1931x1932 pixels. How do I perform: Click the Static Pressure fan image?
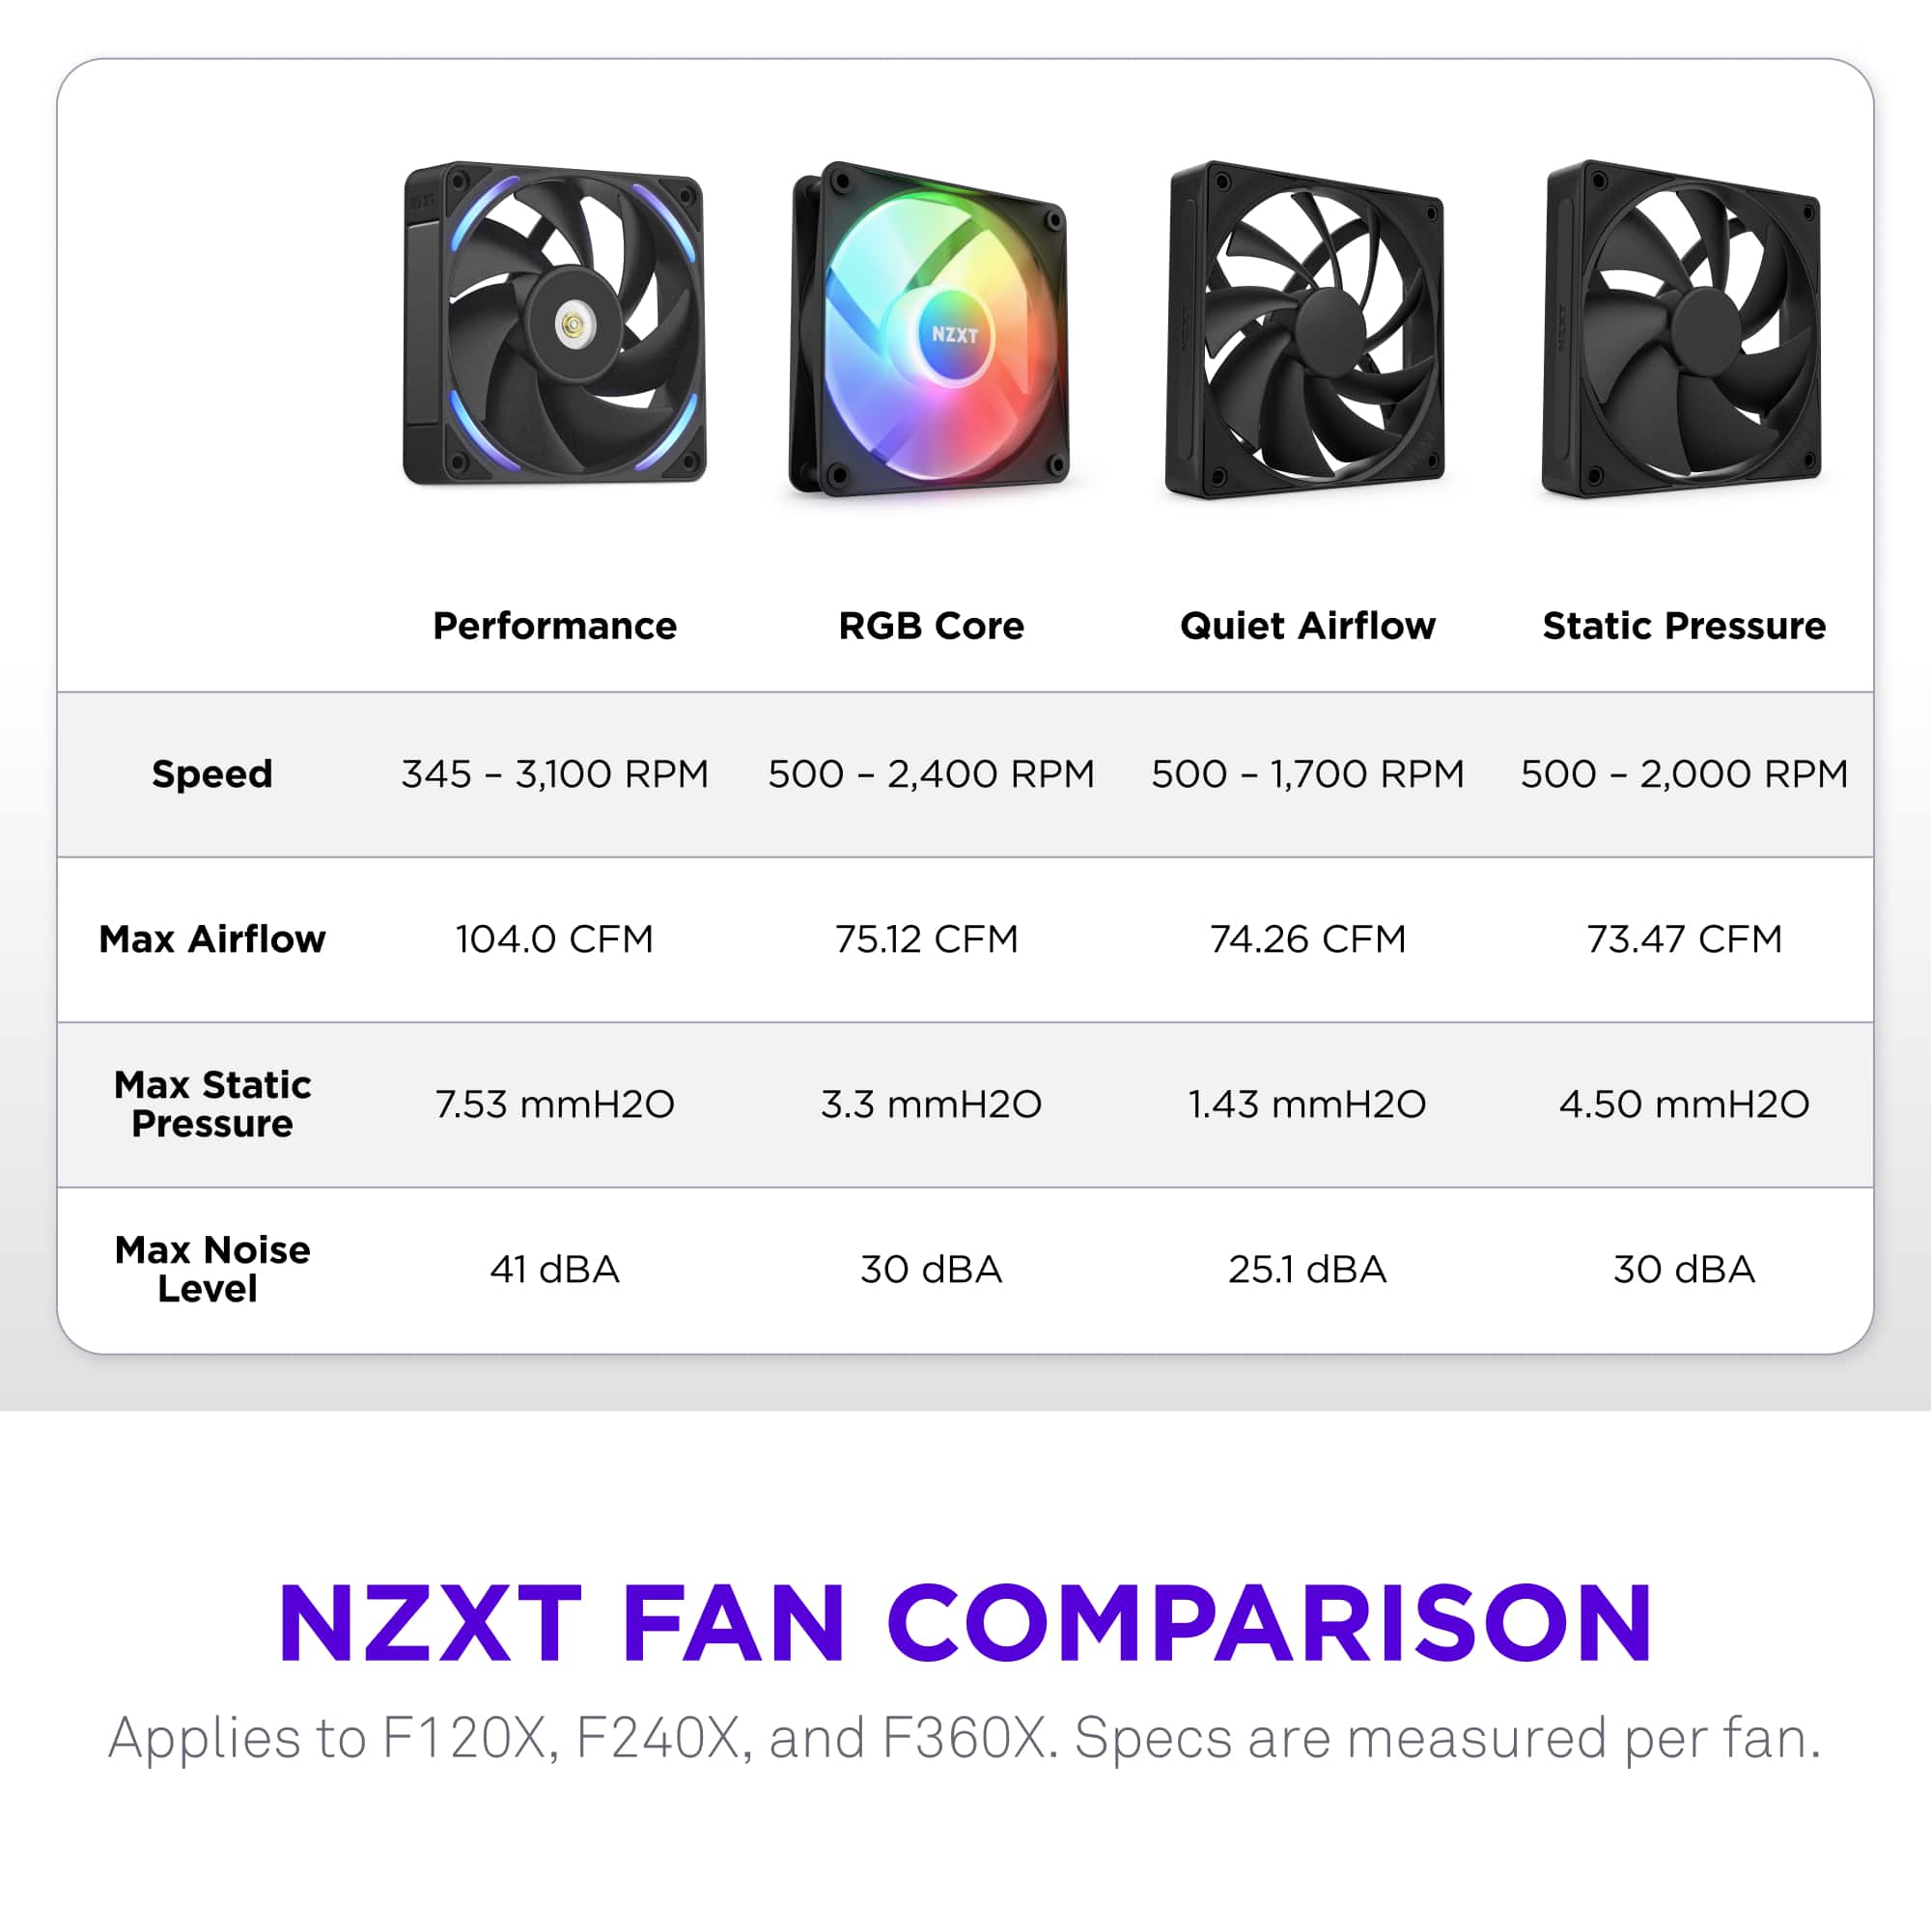[x=1682, y=328]
